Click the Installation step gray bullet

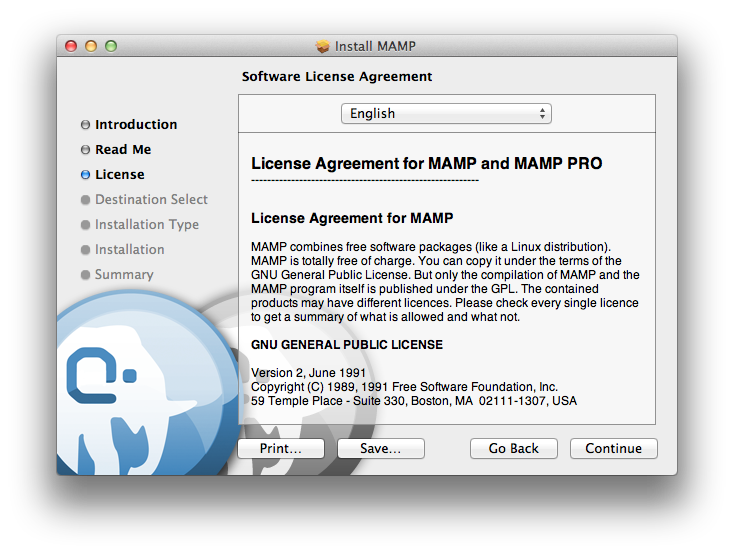tap(85, 250)
